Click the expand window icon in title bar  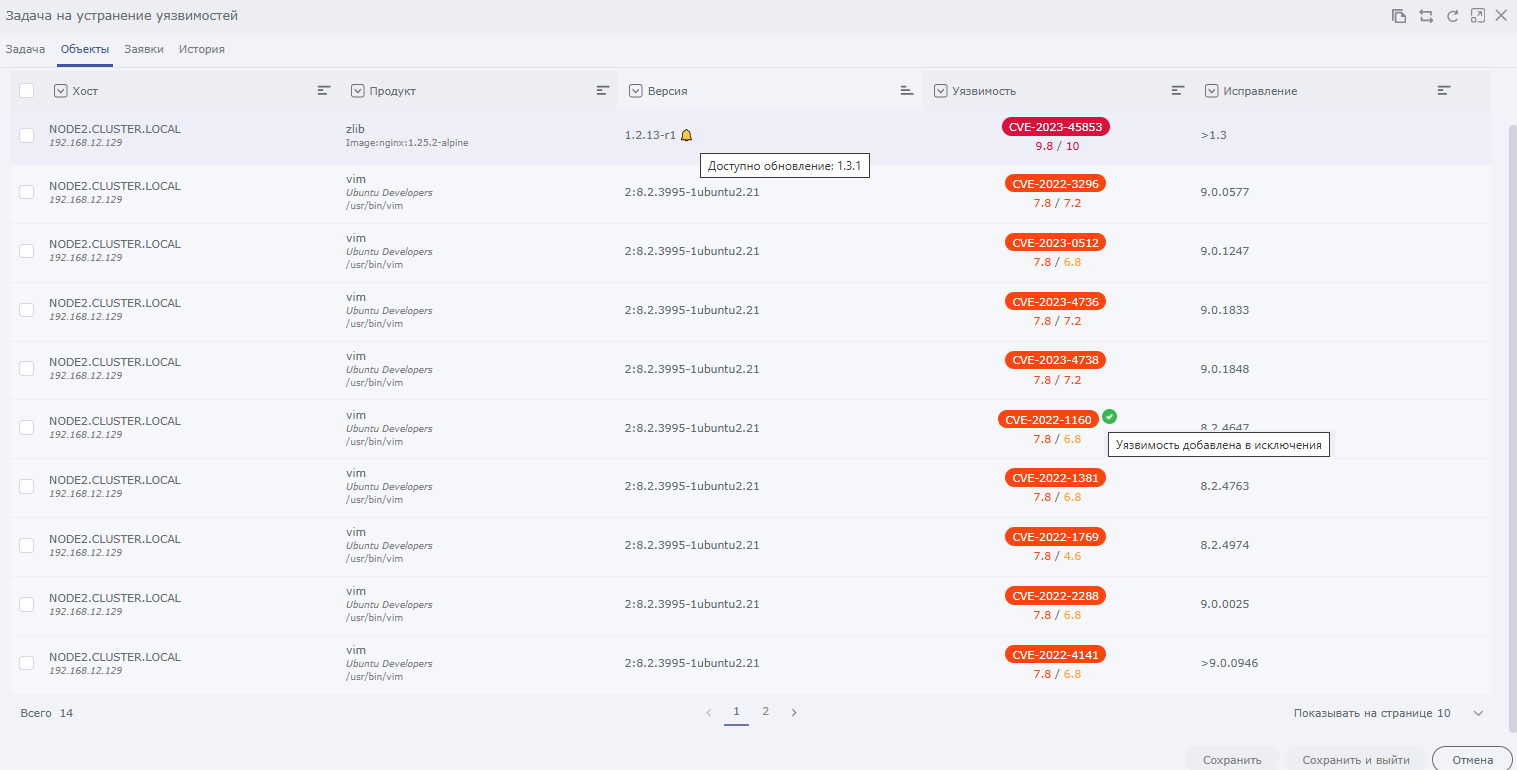click(1477, 16)
